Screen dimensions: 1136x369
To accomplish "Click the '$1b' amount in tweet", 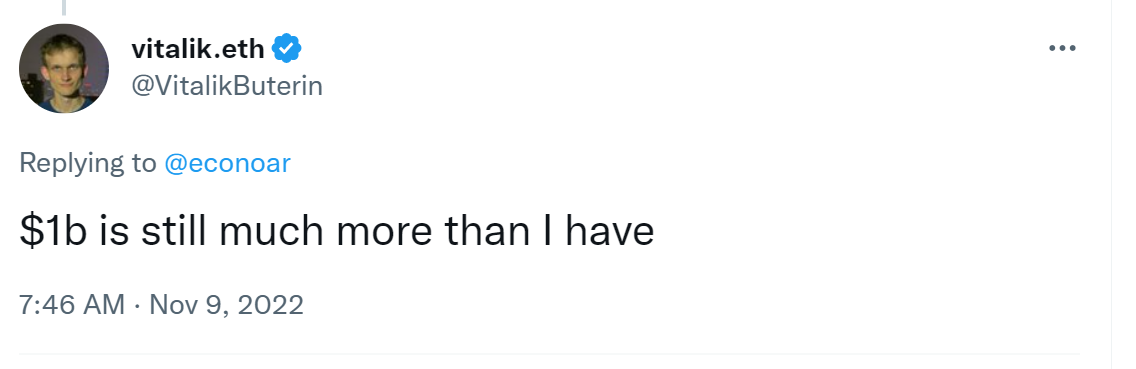I will tap(53, 232).
